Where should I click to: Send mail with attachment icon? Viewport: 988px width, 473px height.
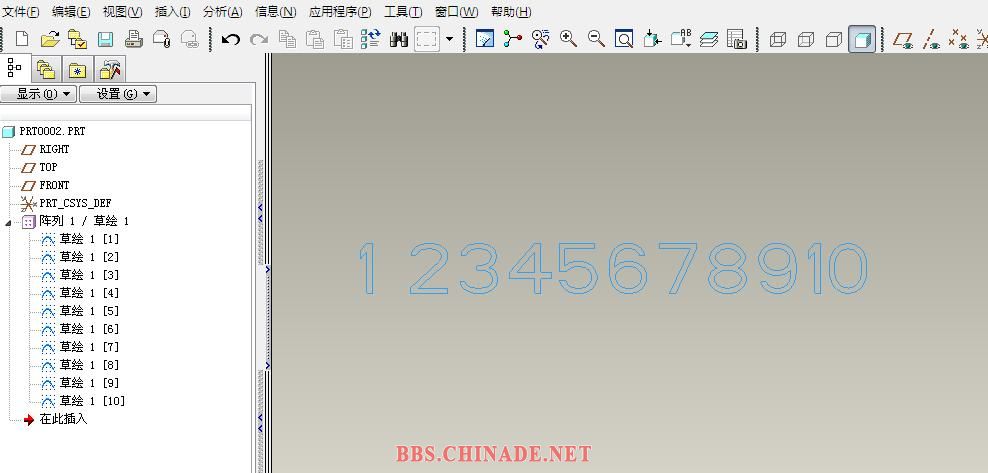(161, 40)
